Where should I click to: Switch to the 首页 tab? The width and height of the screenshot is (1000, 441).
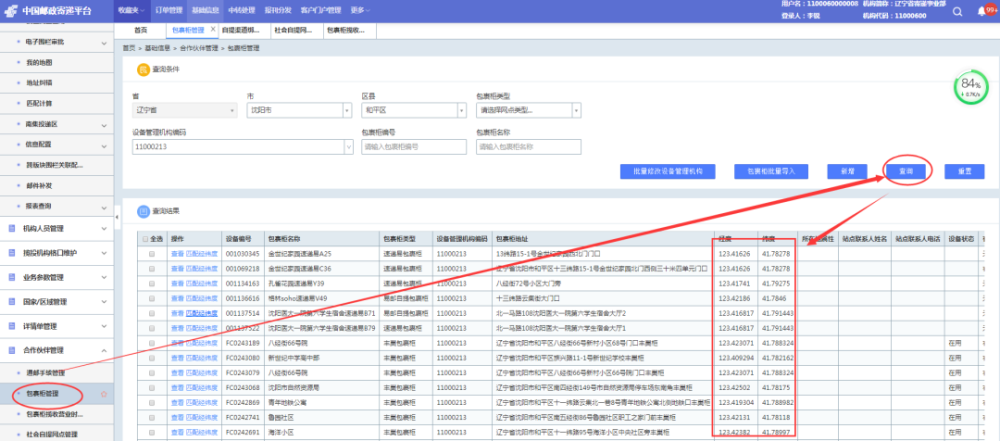pos(140,30)
